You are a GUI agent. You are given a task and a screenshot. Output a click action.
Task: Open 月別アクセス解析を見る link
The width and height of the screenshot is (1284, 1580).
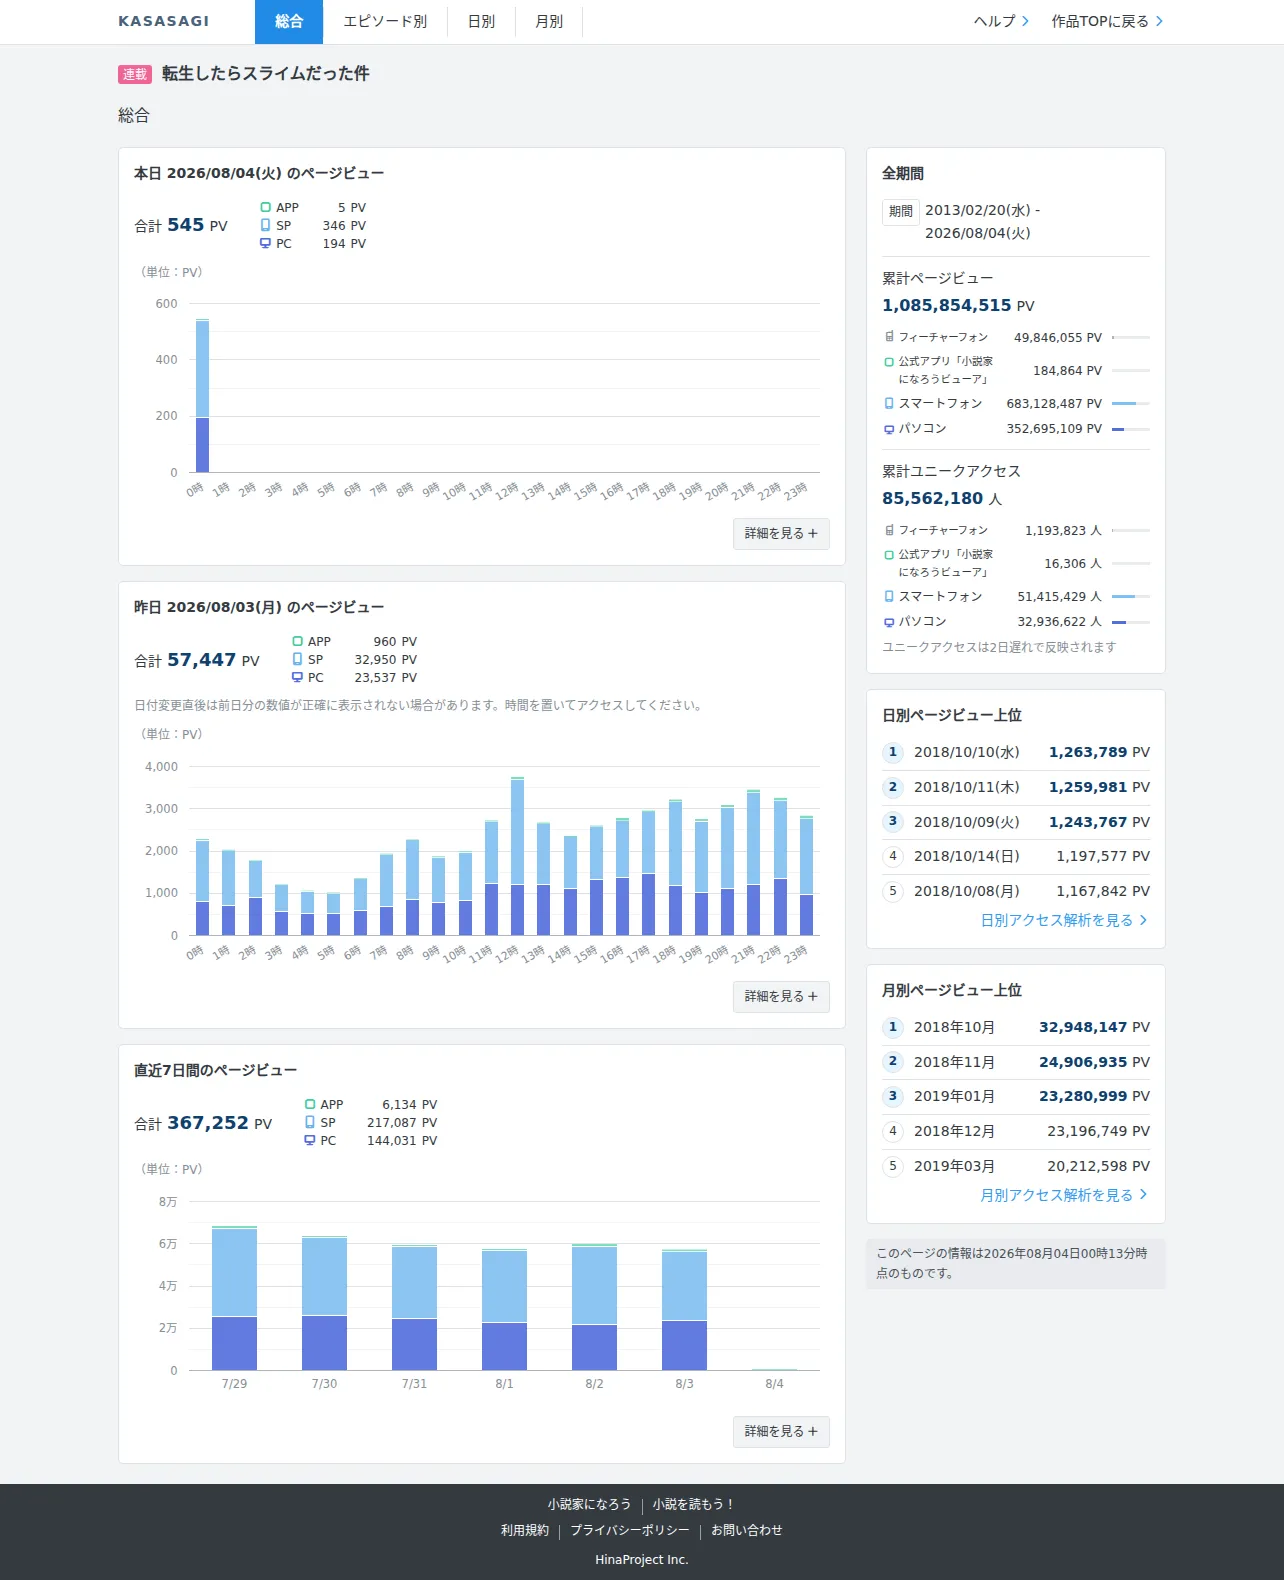tap(1064, 1195)
